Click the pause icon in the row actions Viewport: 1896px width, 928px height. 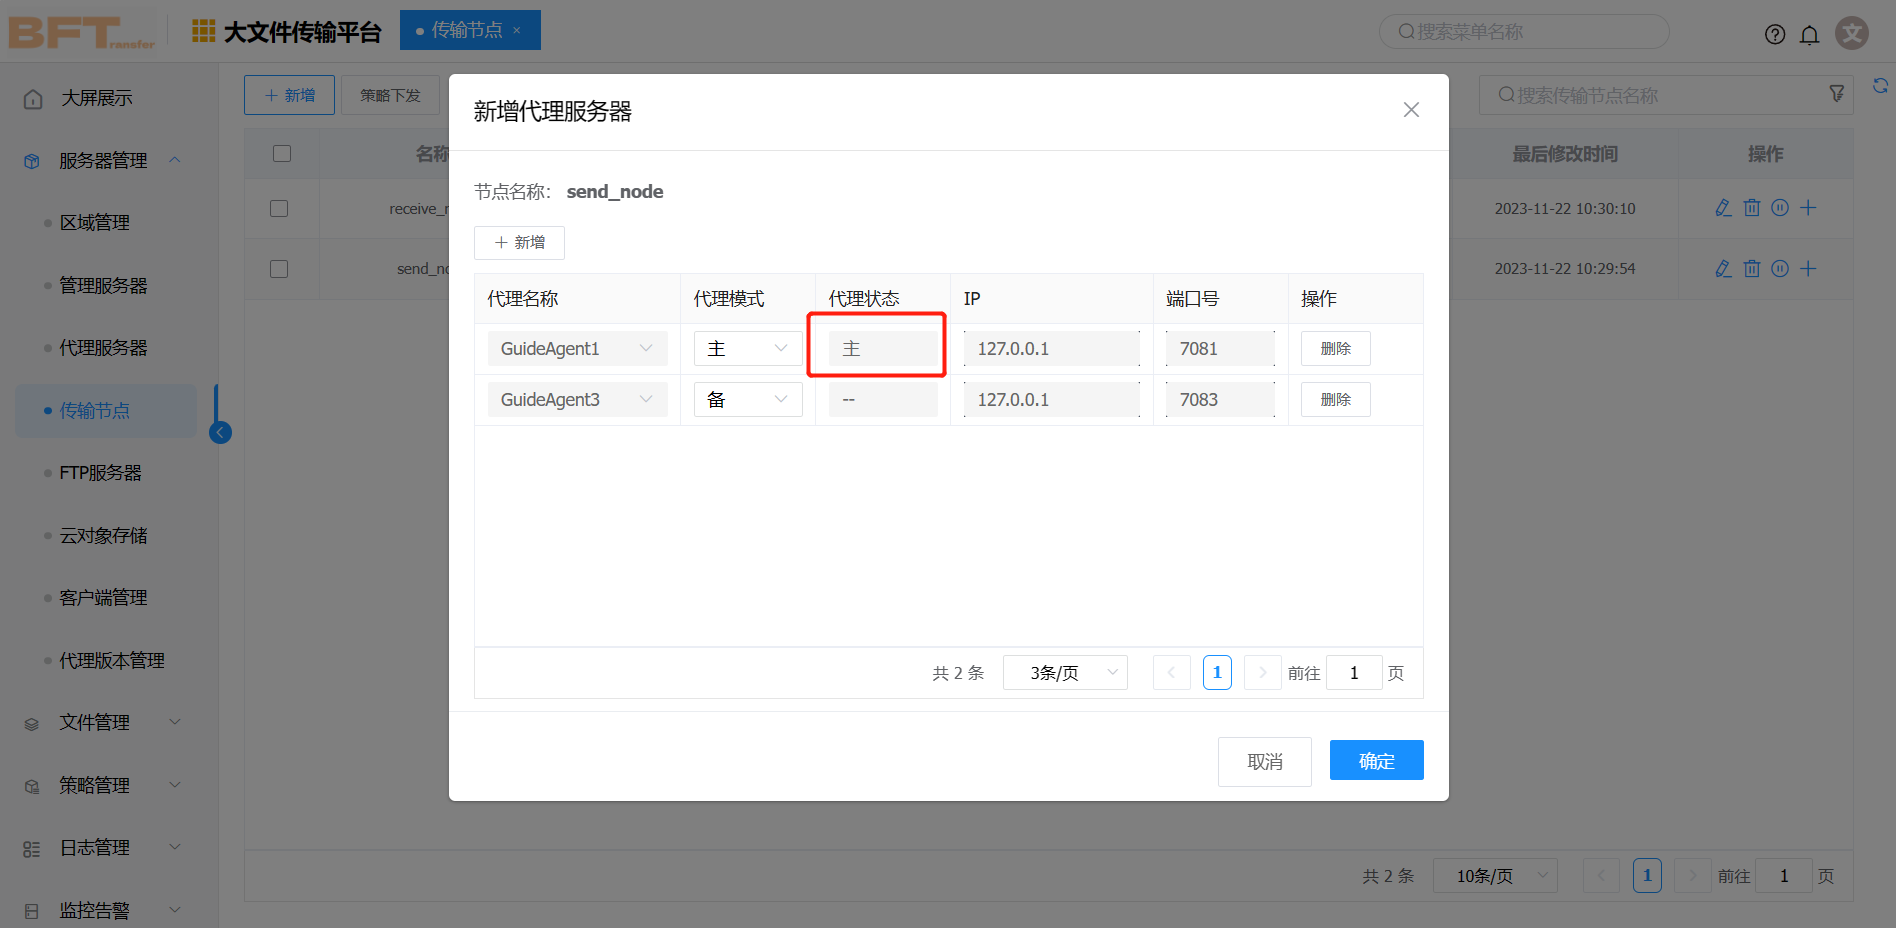tap(1780, 208)
